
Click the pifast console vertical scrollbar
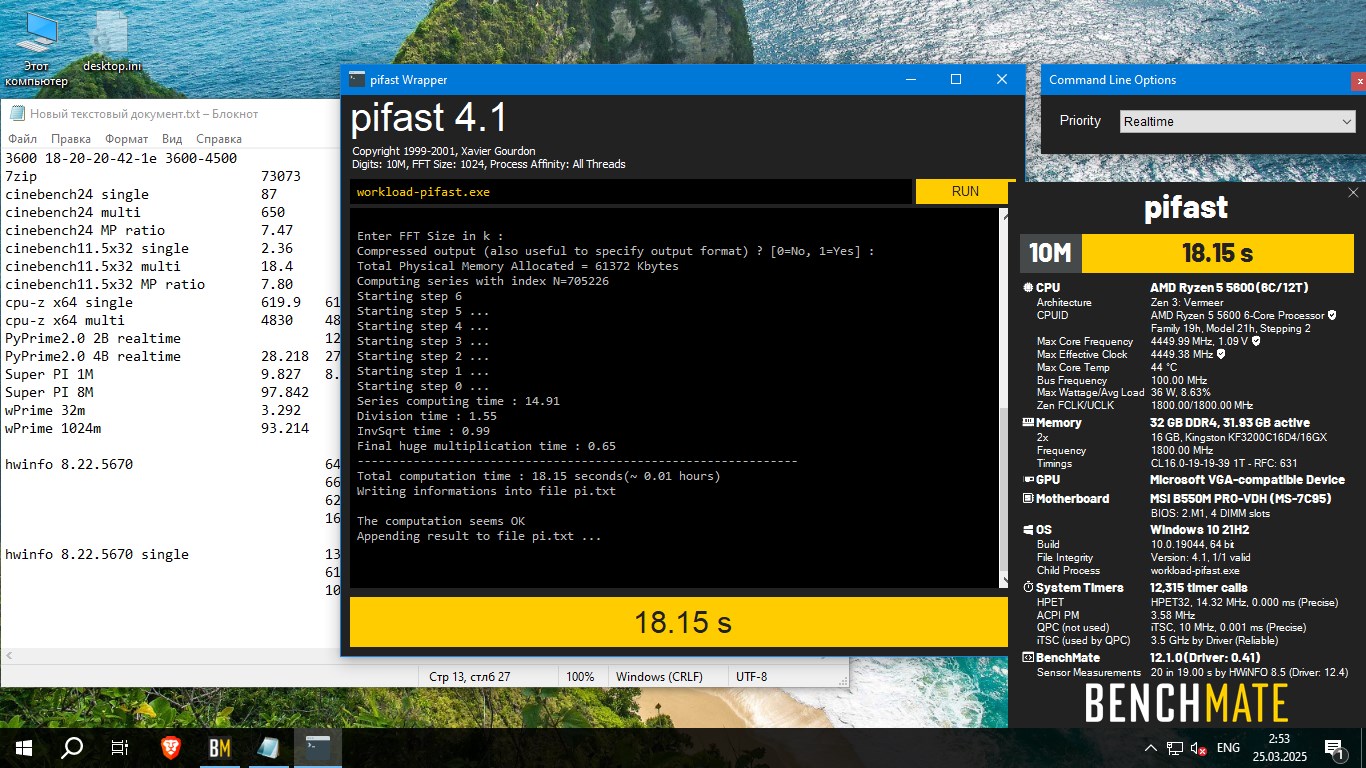coord(1004,398)
